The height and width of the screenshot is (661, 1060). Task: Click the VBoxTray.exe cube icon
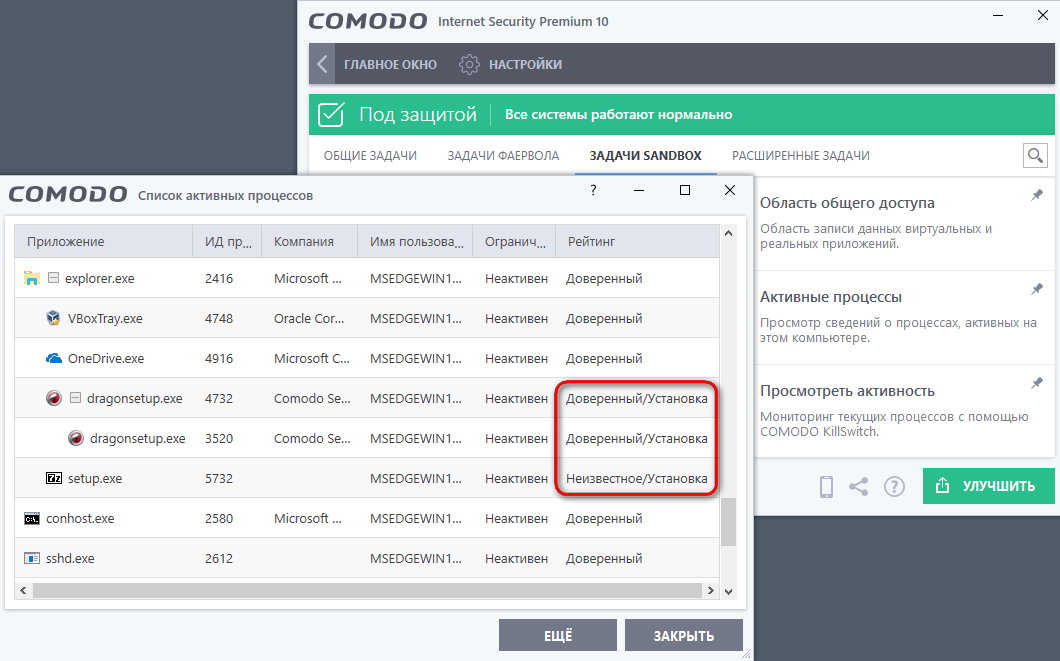pyautogui.click(x=53, y=318)
